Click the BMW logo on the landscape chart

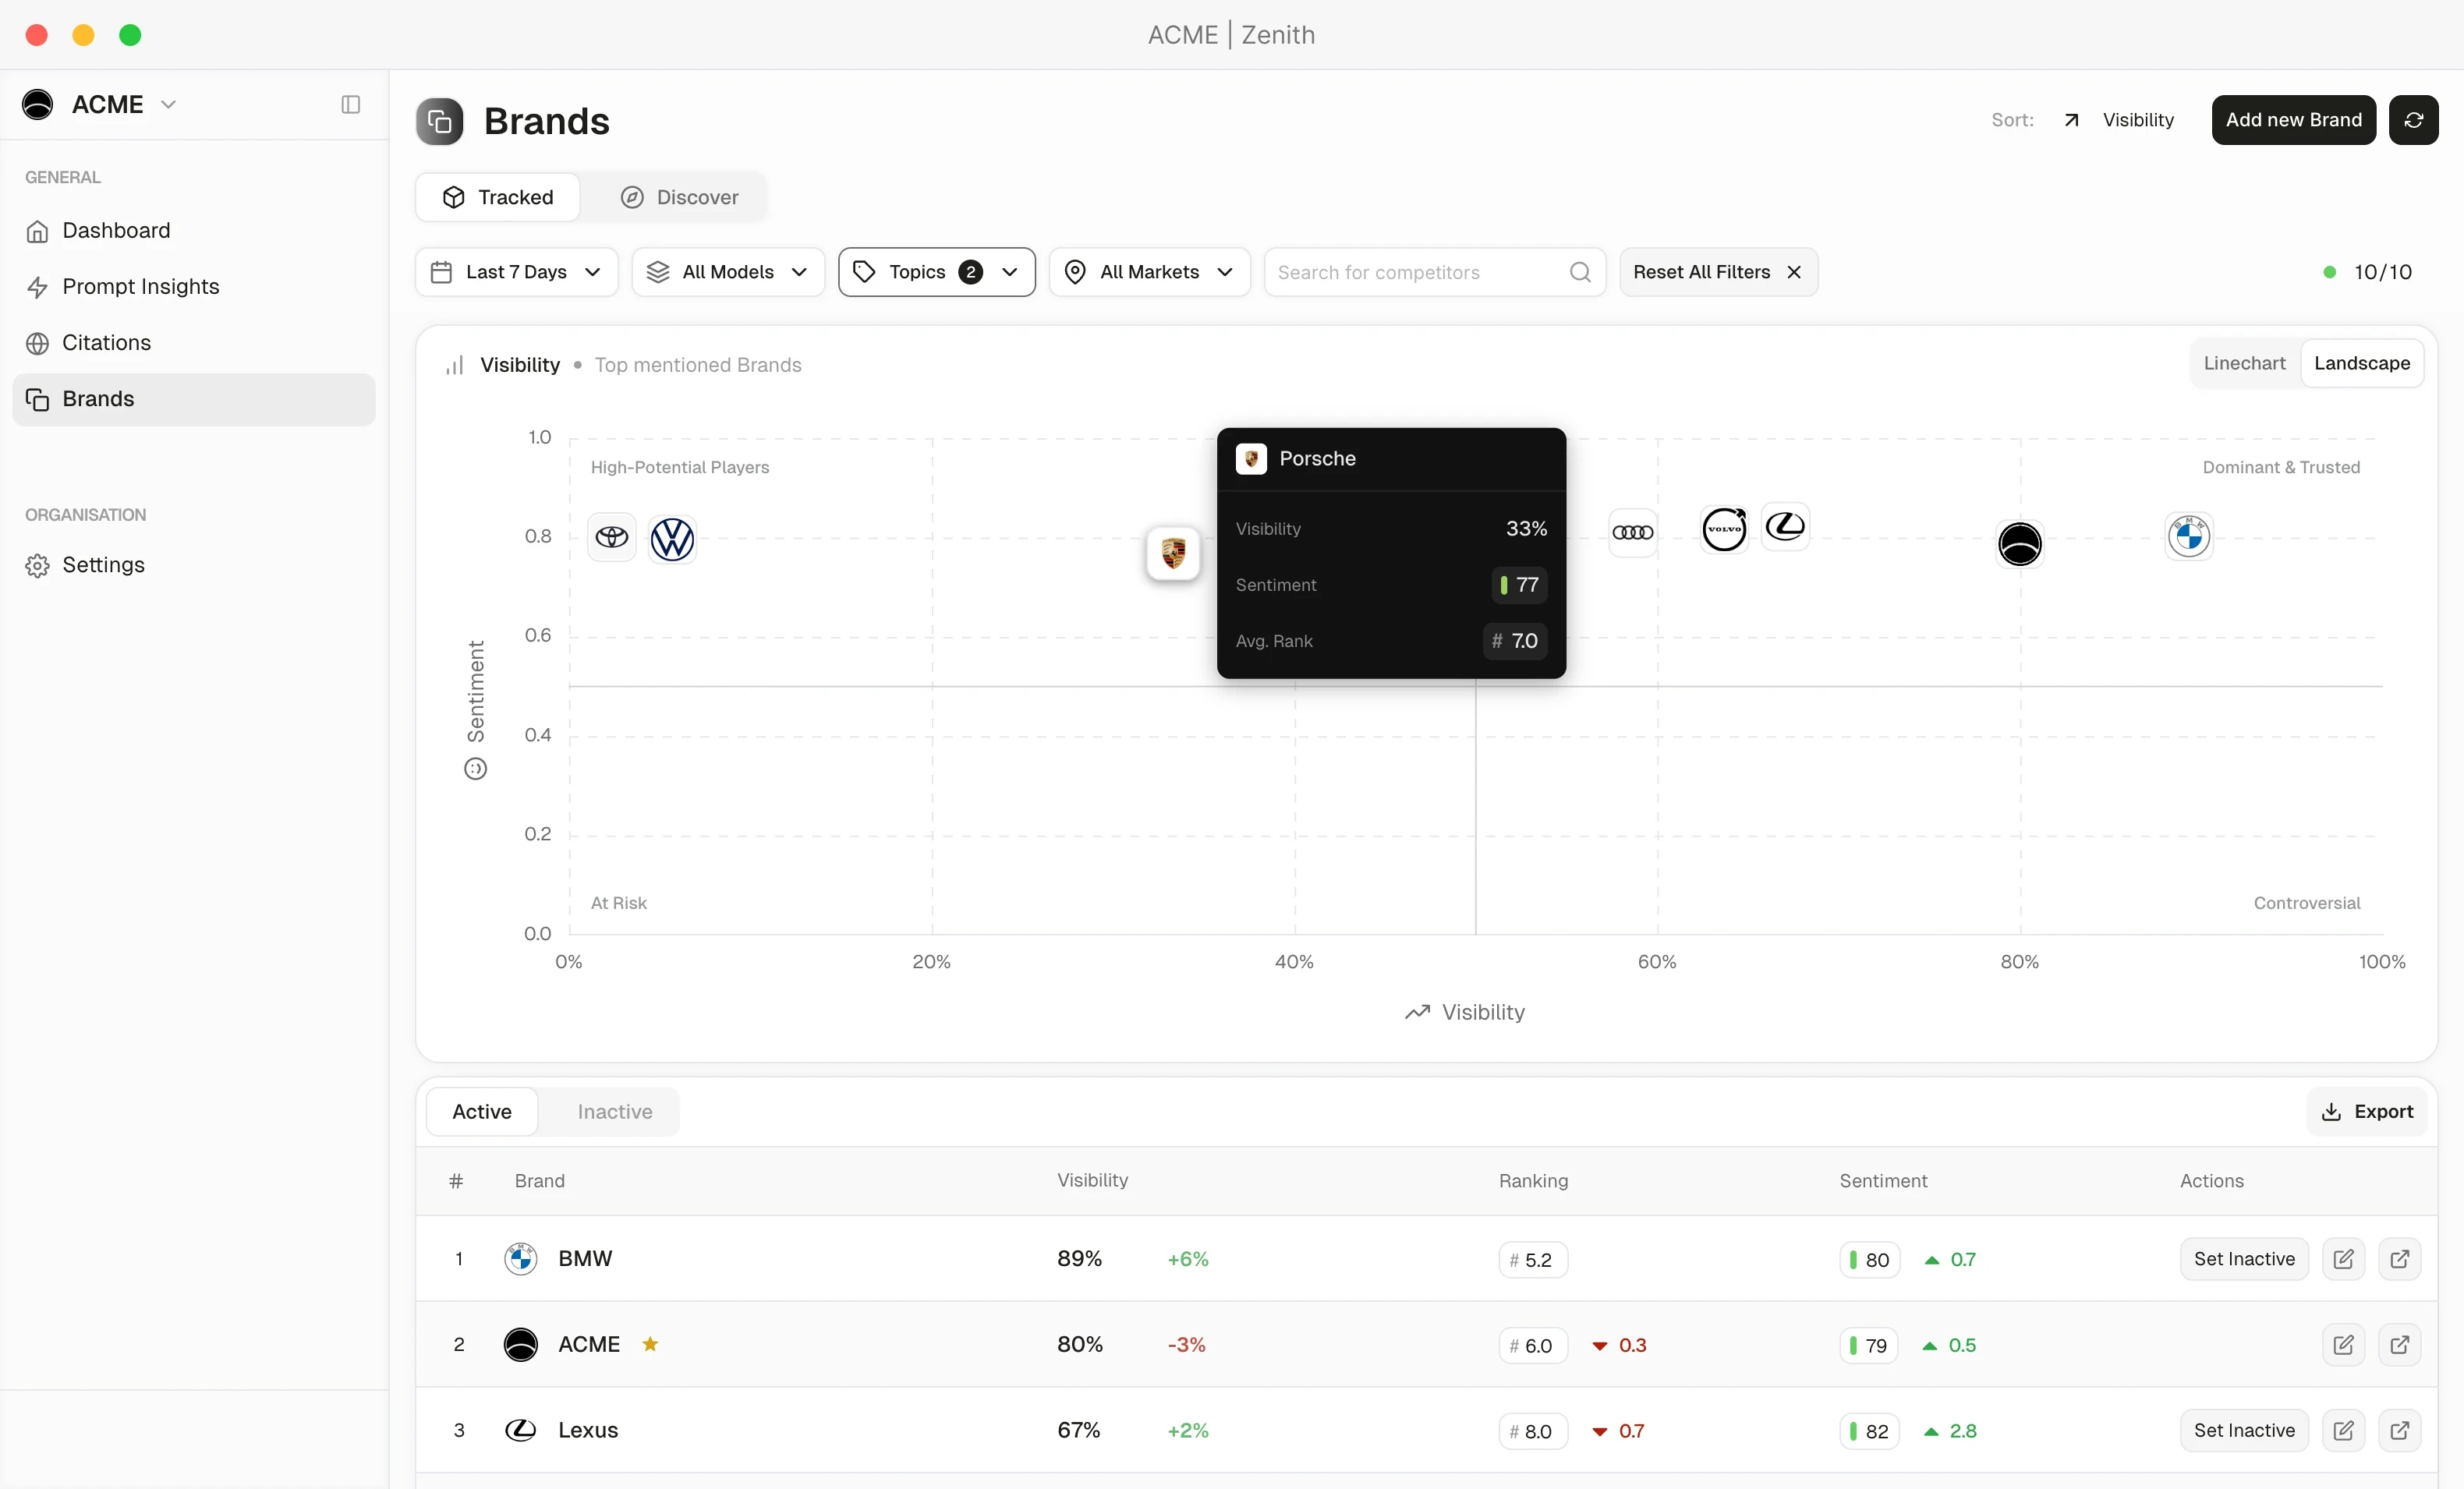2188,536
